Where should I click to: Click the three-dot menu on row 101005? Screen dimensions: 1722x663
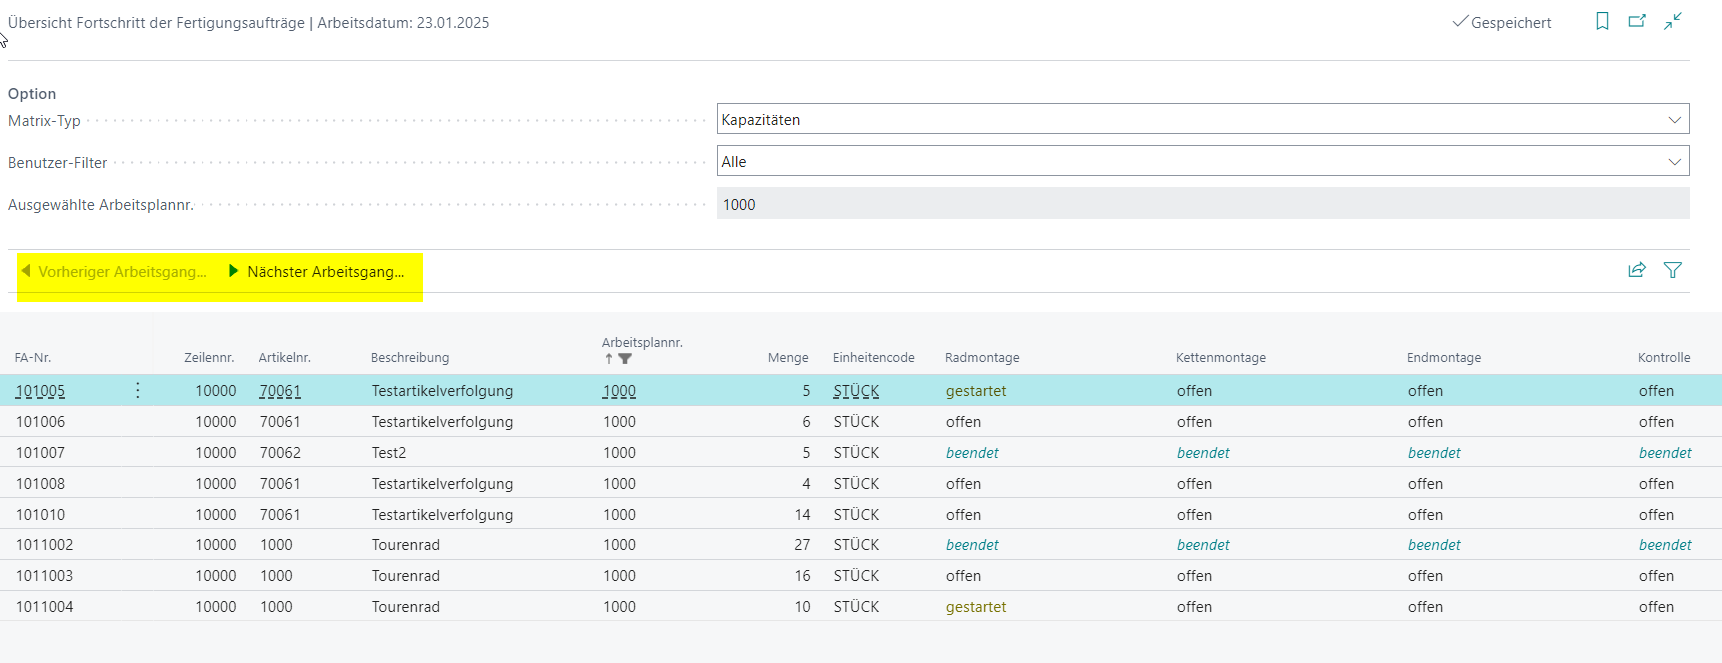(138, 390)
